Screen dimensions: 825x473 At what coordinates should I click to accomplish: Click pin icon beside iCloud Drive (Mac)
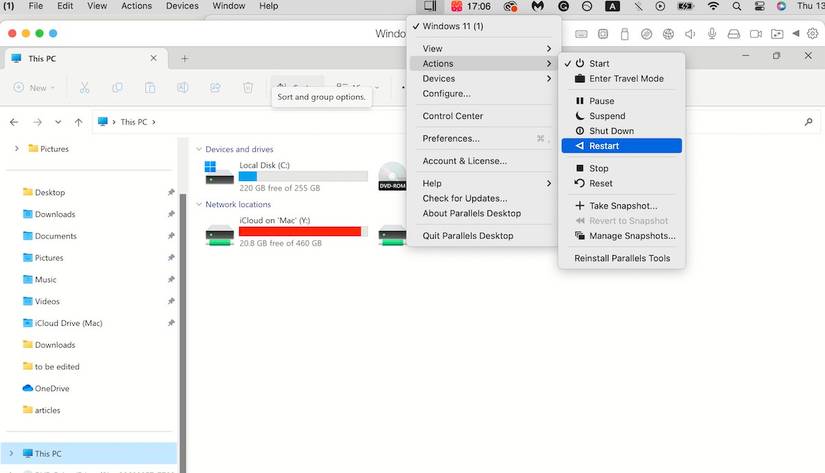(171, 323)
